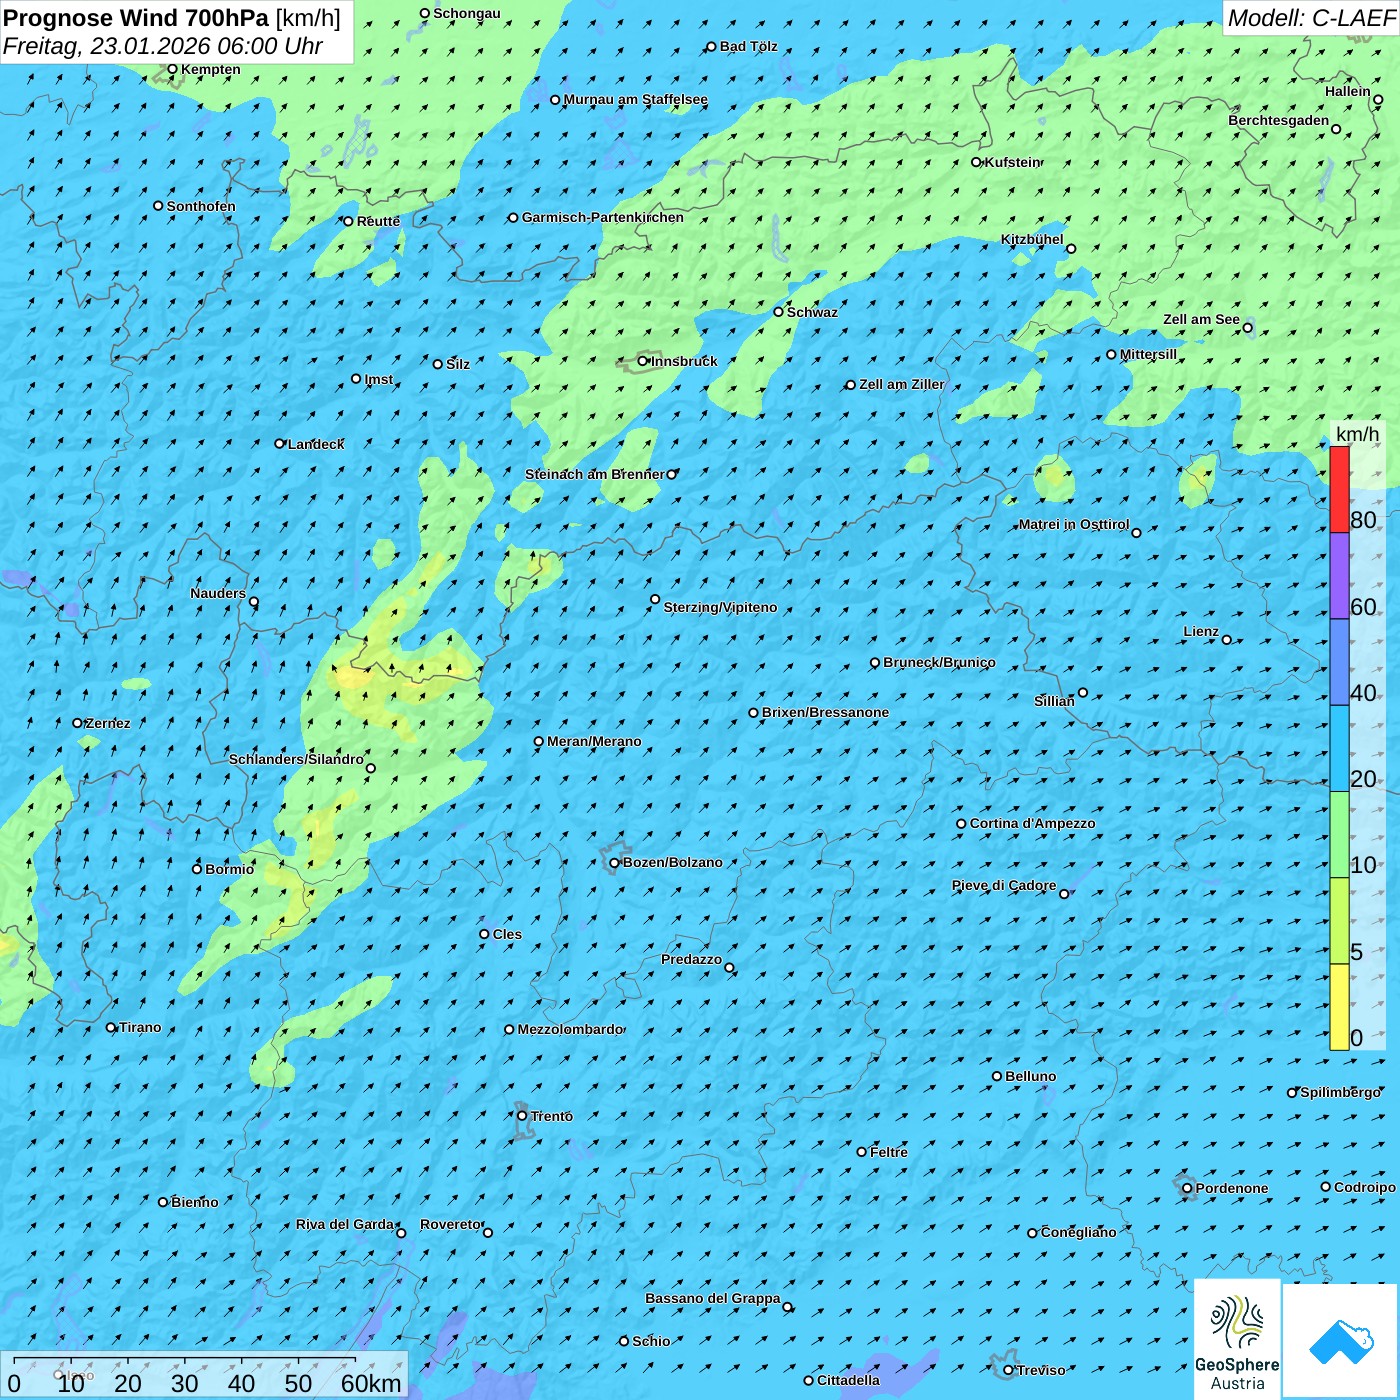Screen dimensions: 1400x1400
Task: Click the GeoSphere Austria logo
Action: 1237,1339
